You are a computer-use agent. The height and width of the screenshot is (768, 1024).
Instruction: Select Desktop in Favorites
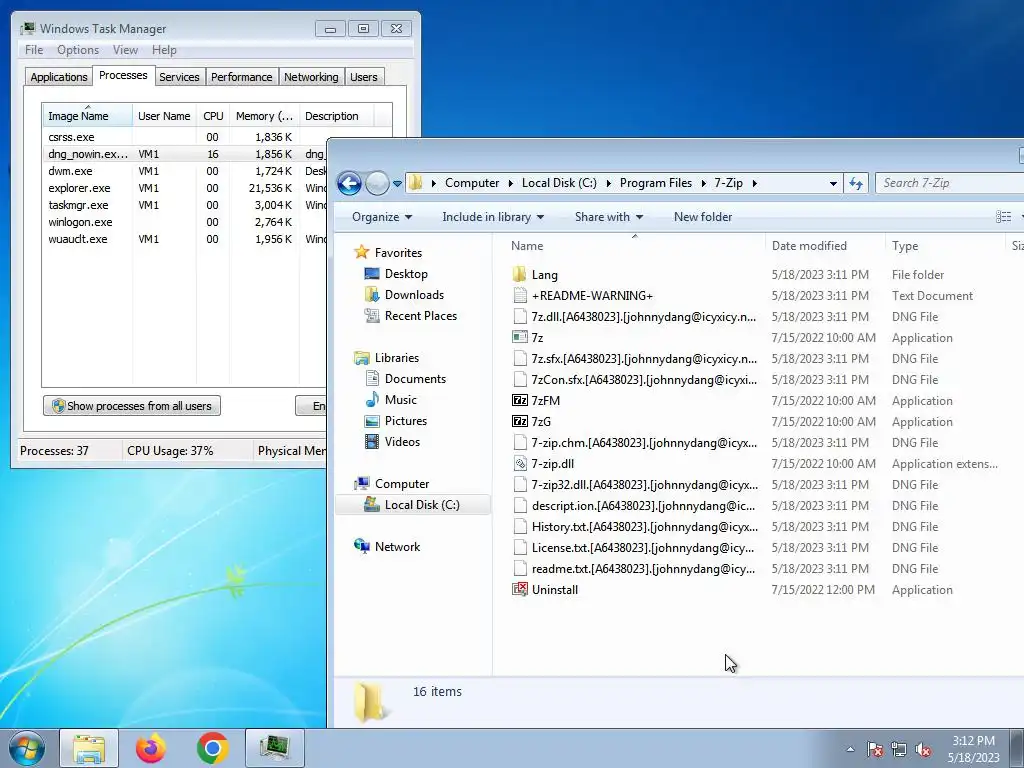pos(406,274)
